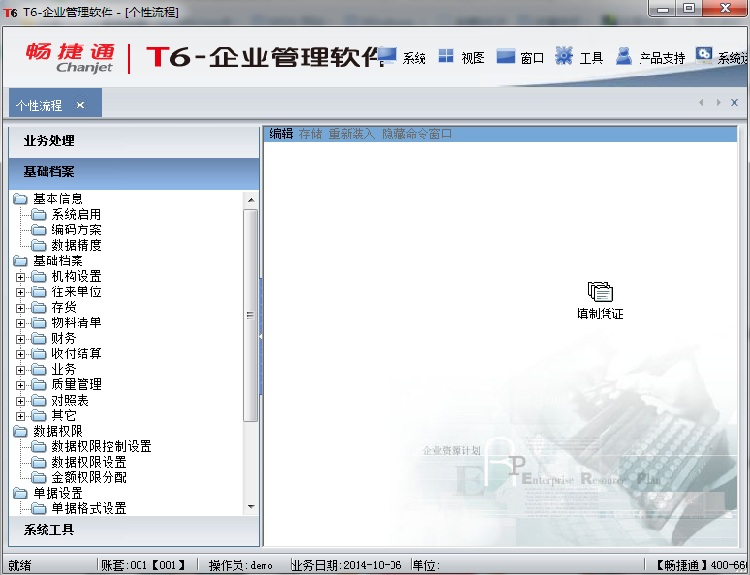750x575 pixels.
Task: Click 存储 in the command bar
Action: 310,134
